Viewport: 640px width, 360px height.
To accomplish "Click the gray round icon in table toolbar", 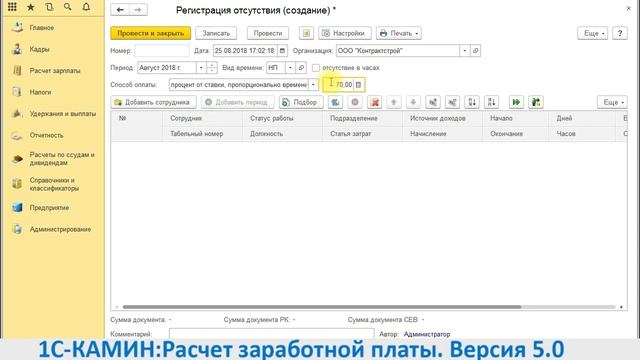I will click(355, 102).
